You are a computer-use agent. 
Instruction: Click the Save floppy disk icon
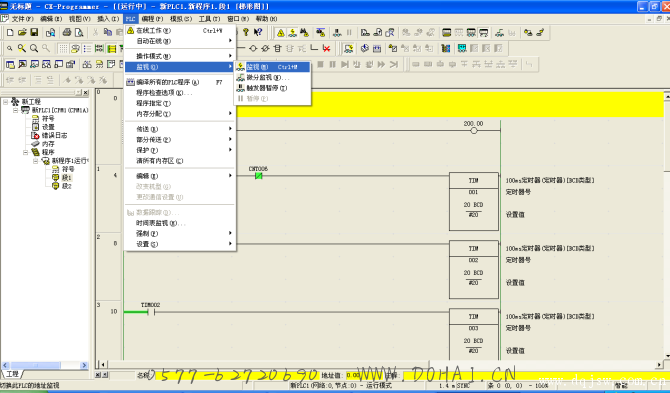pos(34,32)
